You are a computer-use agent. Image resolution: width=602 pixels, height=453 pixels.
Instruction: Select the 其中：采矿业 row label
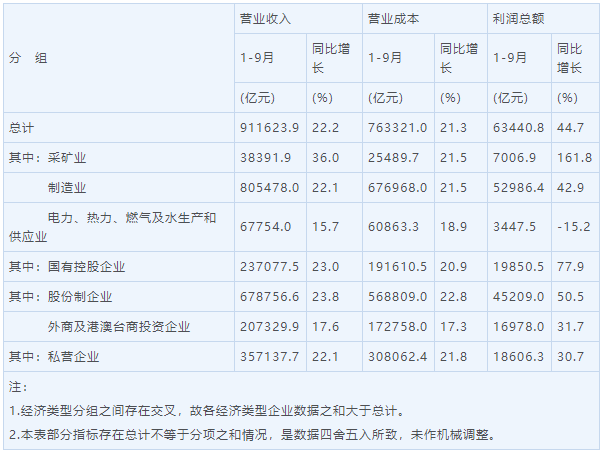tap(48, 157)
